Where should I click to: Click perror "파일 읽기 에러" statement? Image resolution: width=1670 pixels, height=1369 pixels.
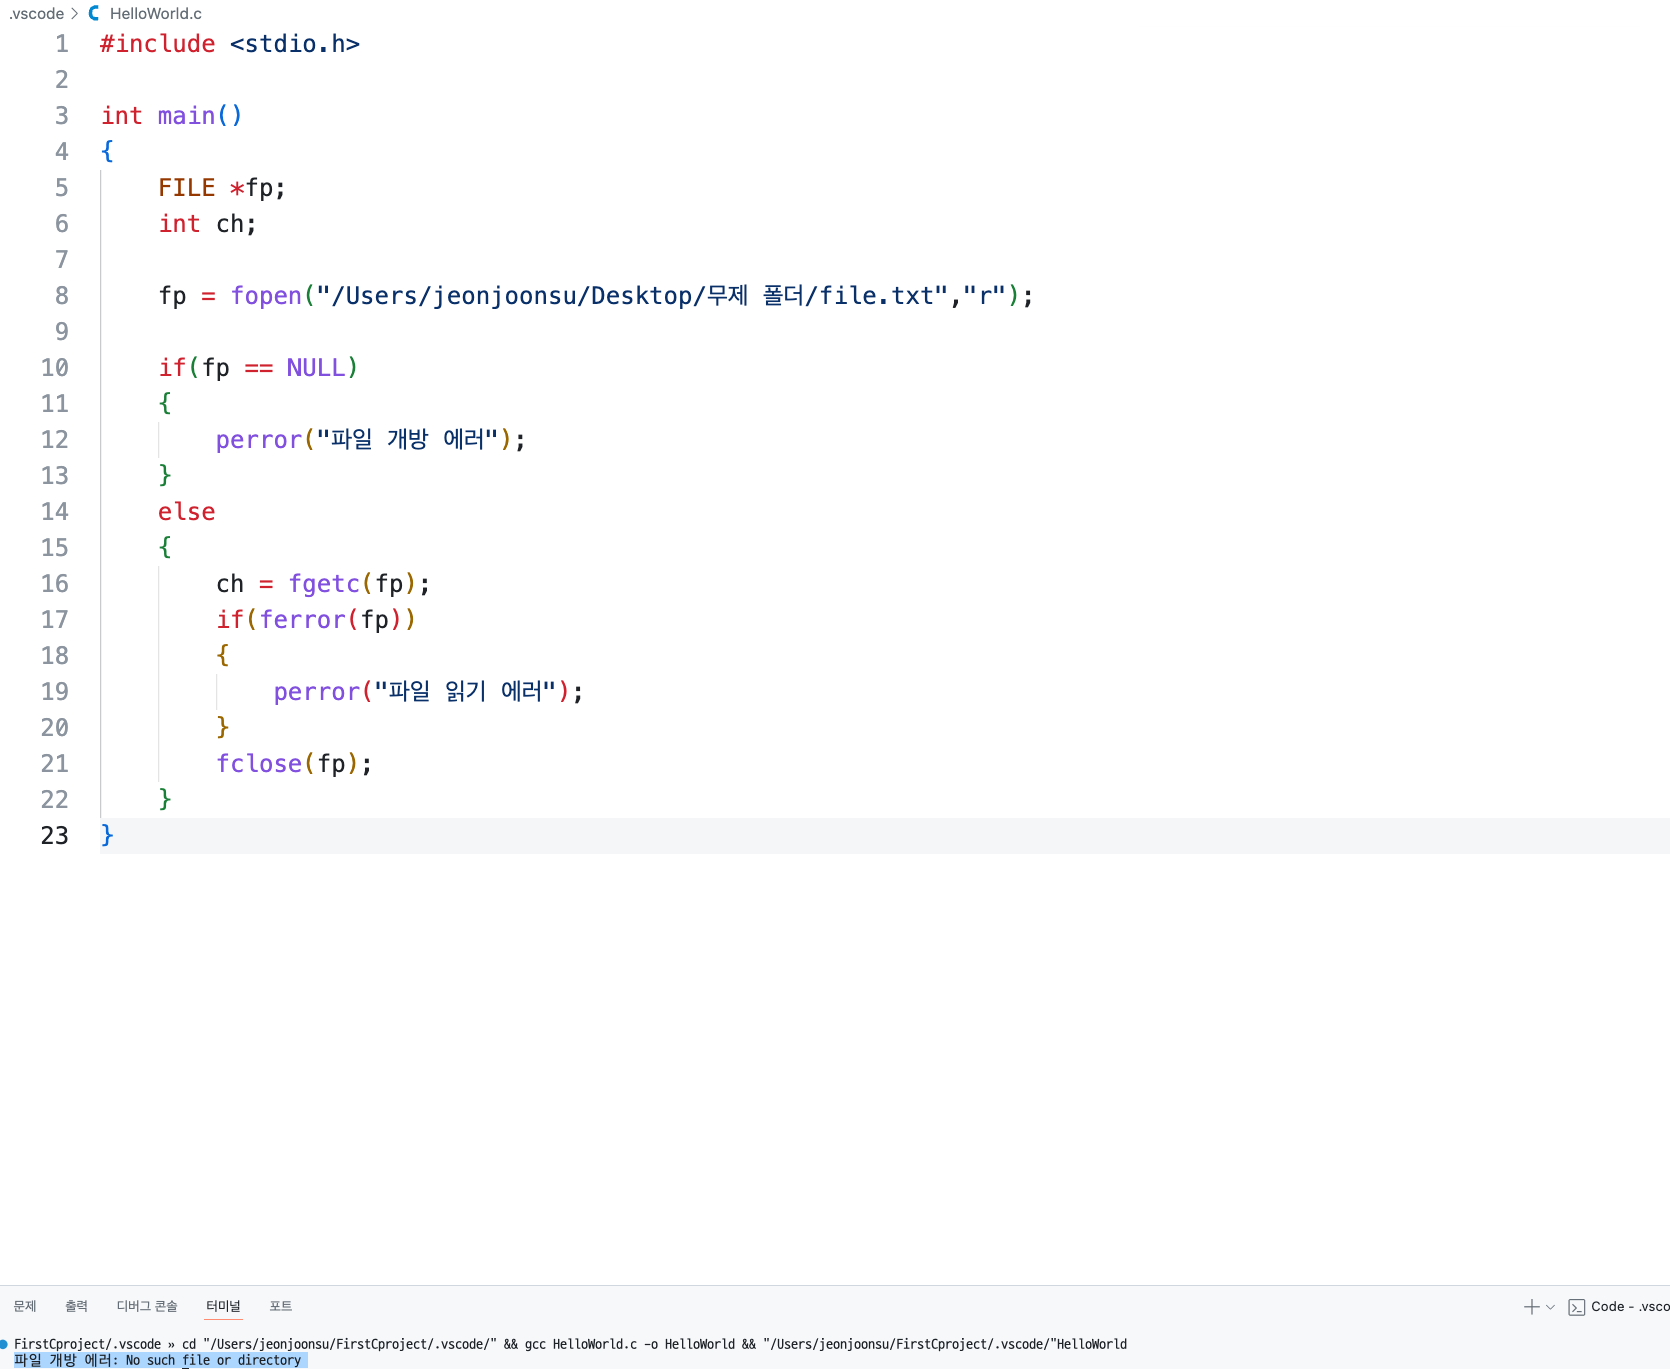[429, 692]
